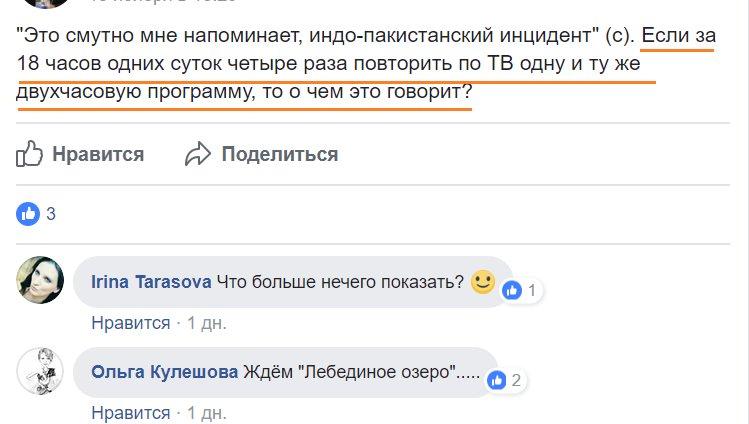Open Ольга Кулешова's profile picture
Screen dimensions: 749x424
click(x=41, y=371)
